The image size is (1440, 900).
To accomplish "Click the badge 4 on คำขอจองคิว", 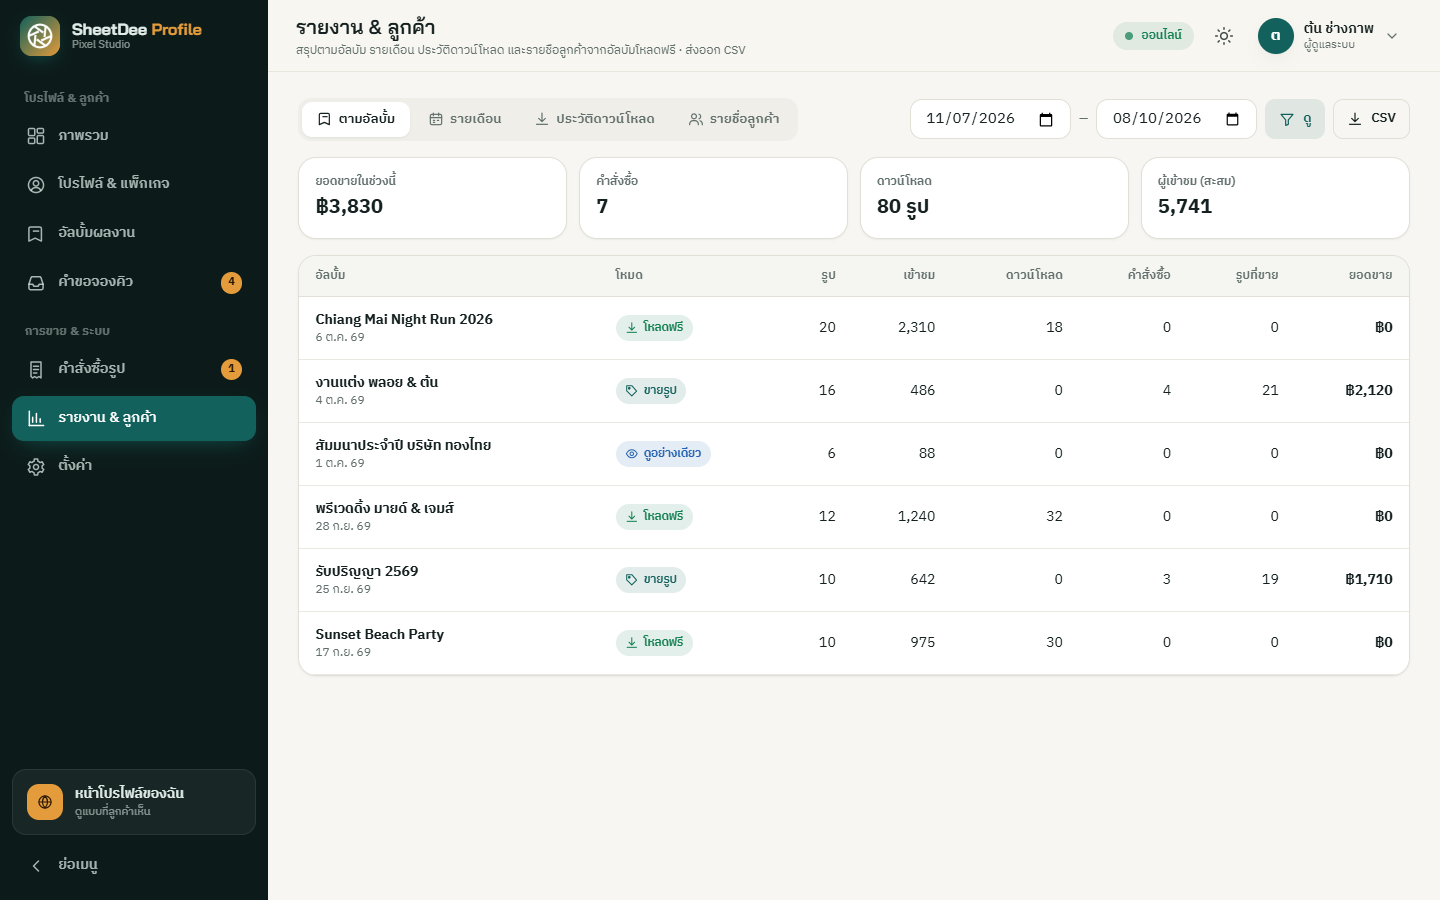I will 231,282.
